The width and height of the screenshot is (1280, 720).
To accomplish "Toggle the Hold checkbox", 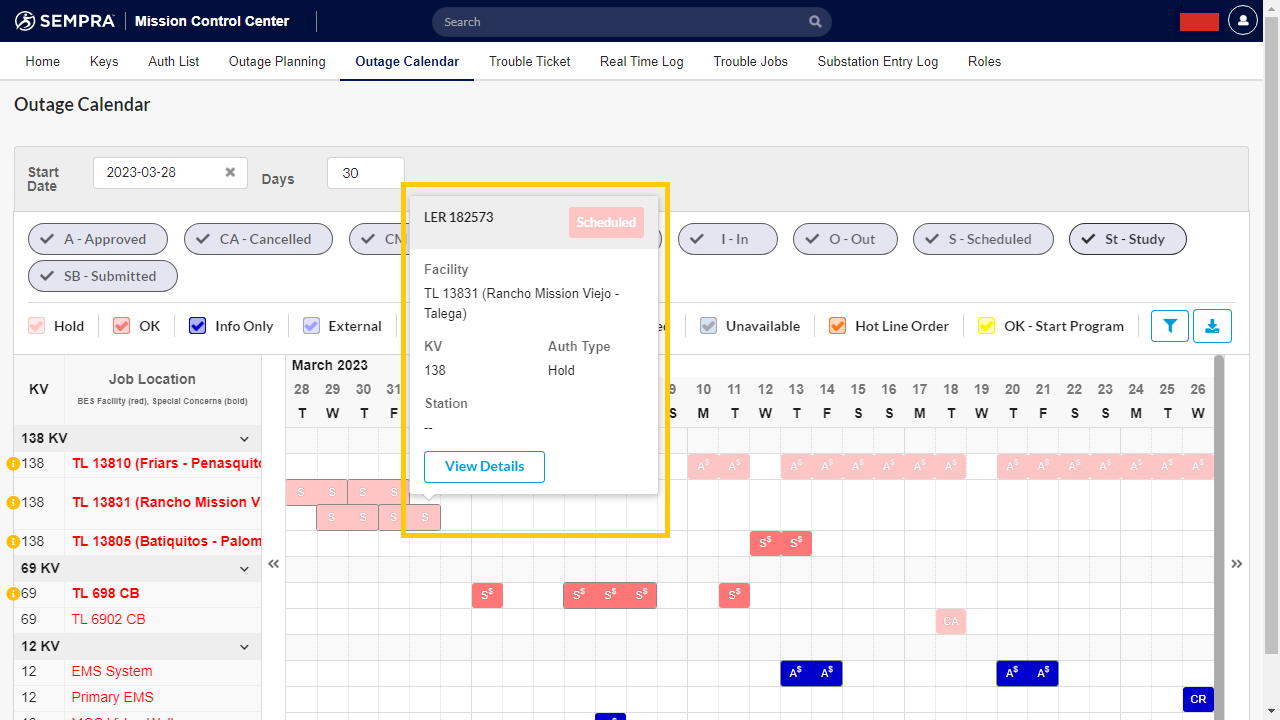I will [37, 326].
